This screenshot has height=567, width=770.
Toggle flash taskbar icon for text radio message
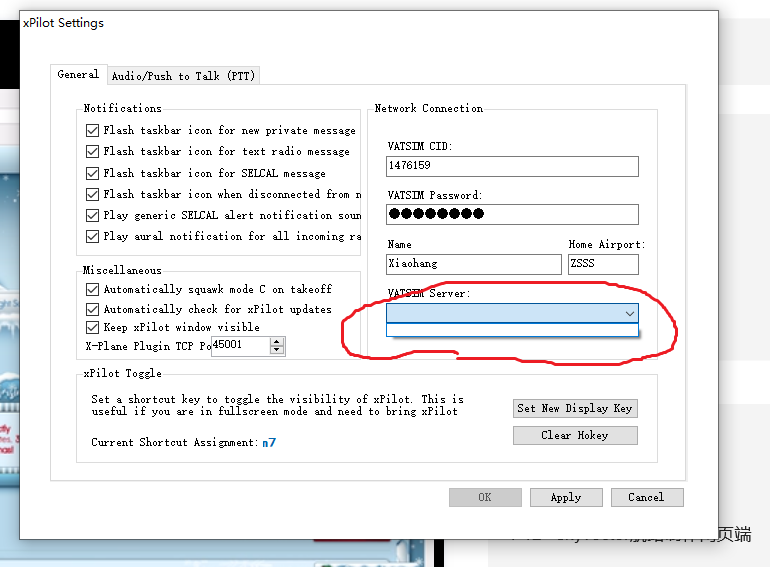tap(92, 152)
